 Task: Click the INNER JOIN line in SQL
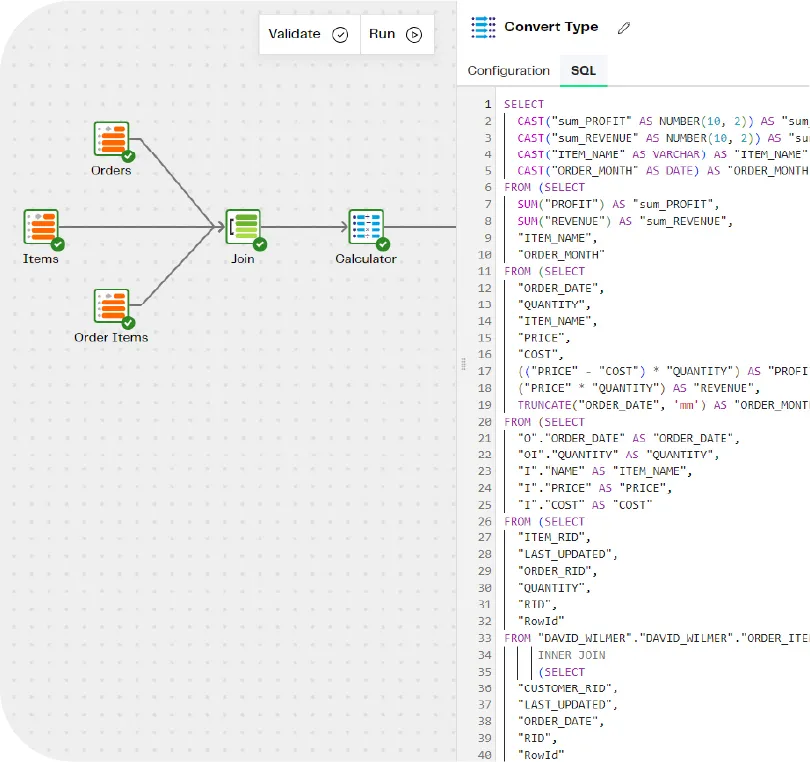tap(571, 655)
